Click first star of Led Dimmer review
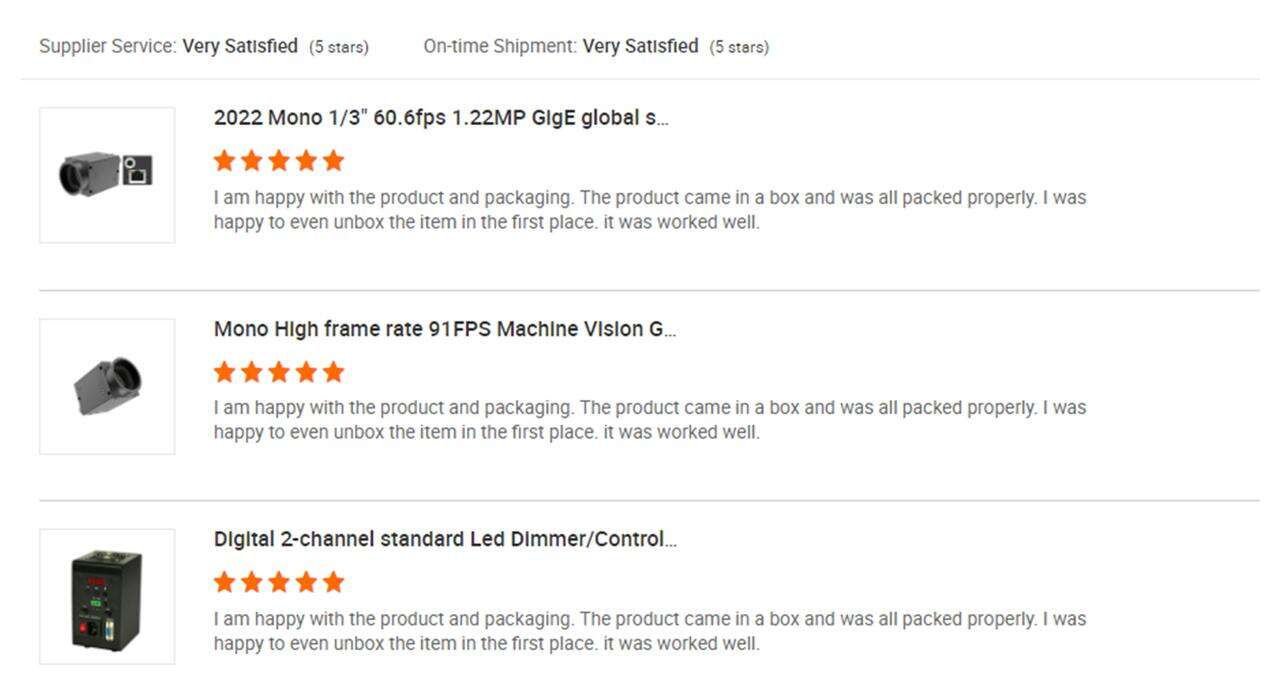This screenshot has width=1275, height=693. 224,583
